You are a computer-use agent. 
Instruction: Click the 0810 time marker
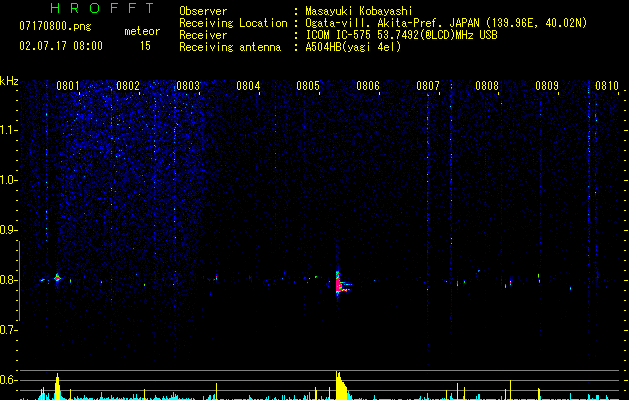[x=607, y=86]
